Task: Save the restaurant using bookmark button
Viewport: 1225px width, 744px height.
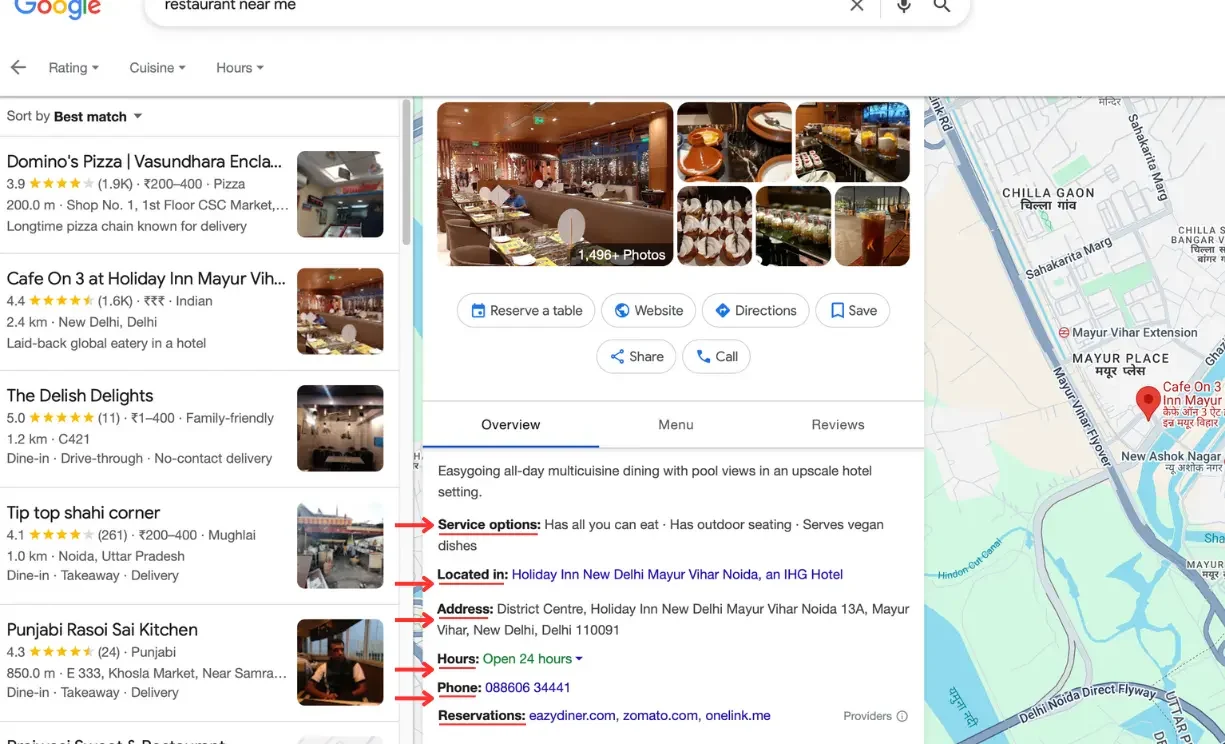Action: pos(853,311)
